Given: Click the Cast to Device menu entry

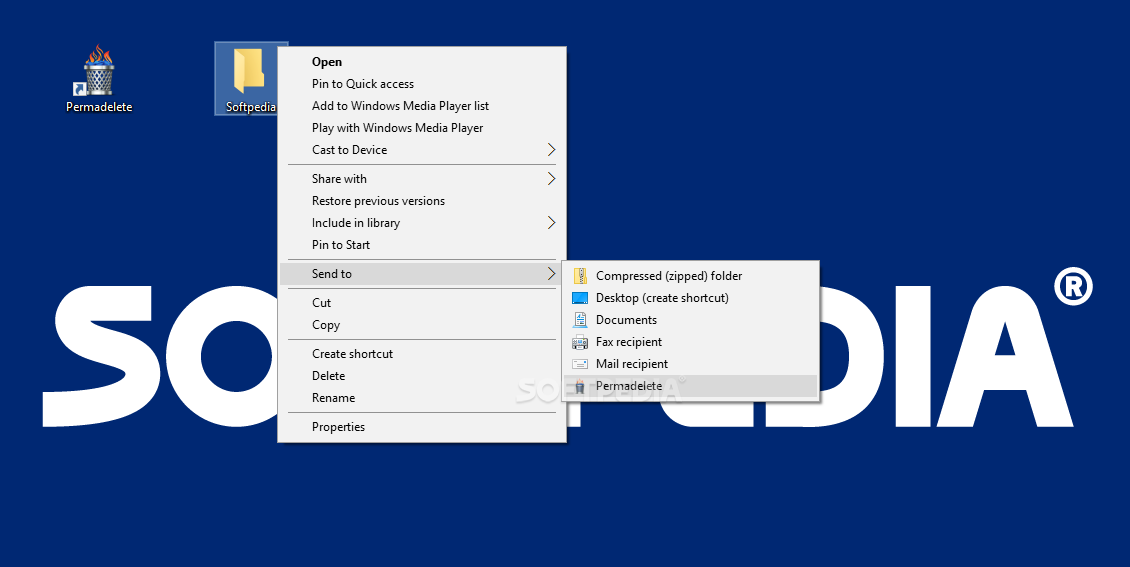Looking at the screenshot, I should pos(422,150).
